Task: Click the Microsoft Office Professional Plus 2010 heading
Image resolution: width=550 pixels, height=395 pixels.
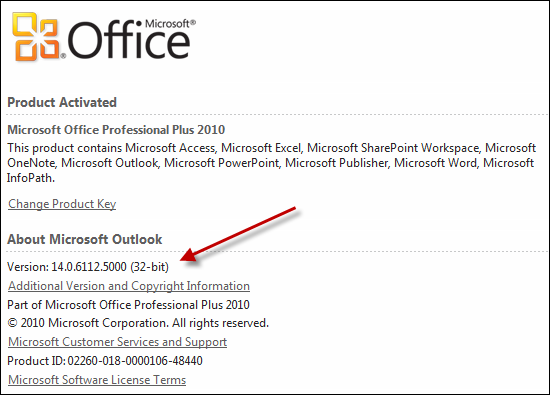Action: 116,130
